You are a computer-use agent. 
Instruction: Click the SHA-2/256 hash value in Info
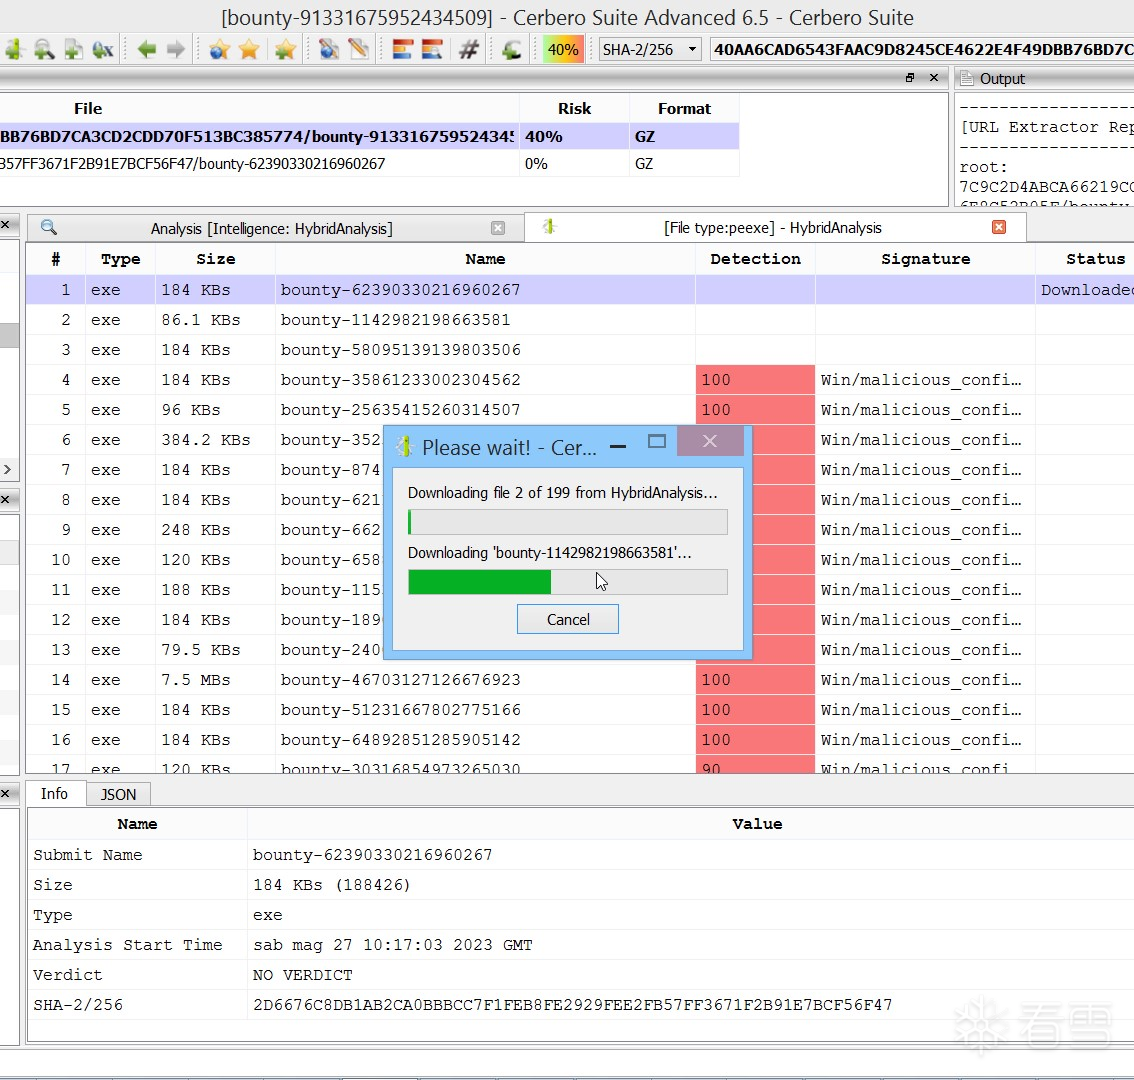coord(572,1005)
